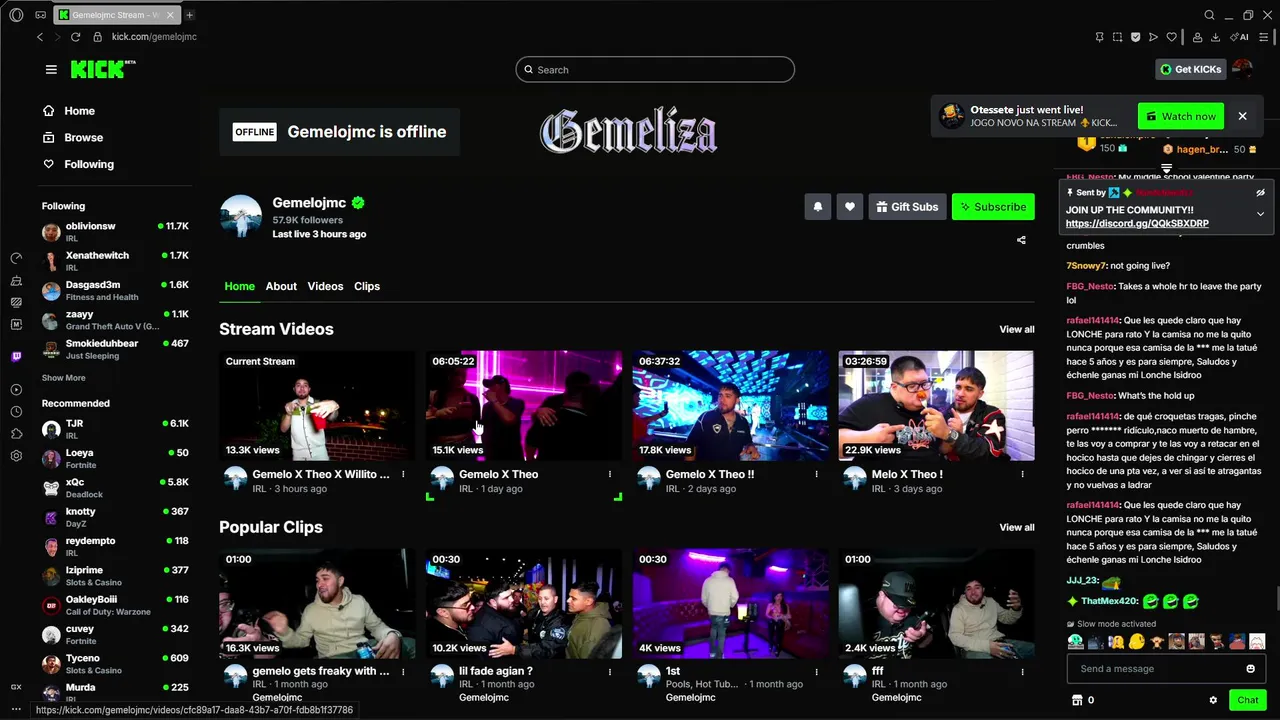Image resolution: width=1280 pixels, height=720 pixels.
Task: Open xQc in Recommended channels
Action: pos(115,488)
